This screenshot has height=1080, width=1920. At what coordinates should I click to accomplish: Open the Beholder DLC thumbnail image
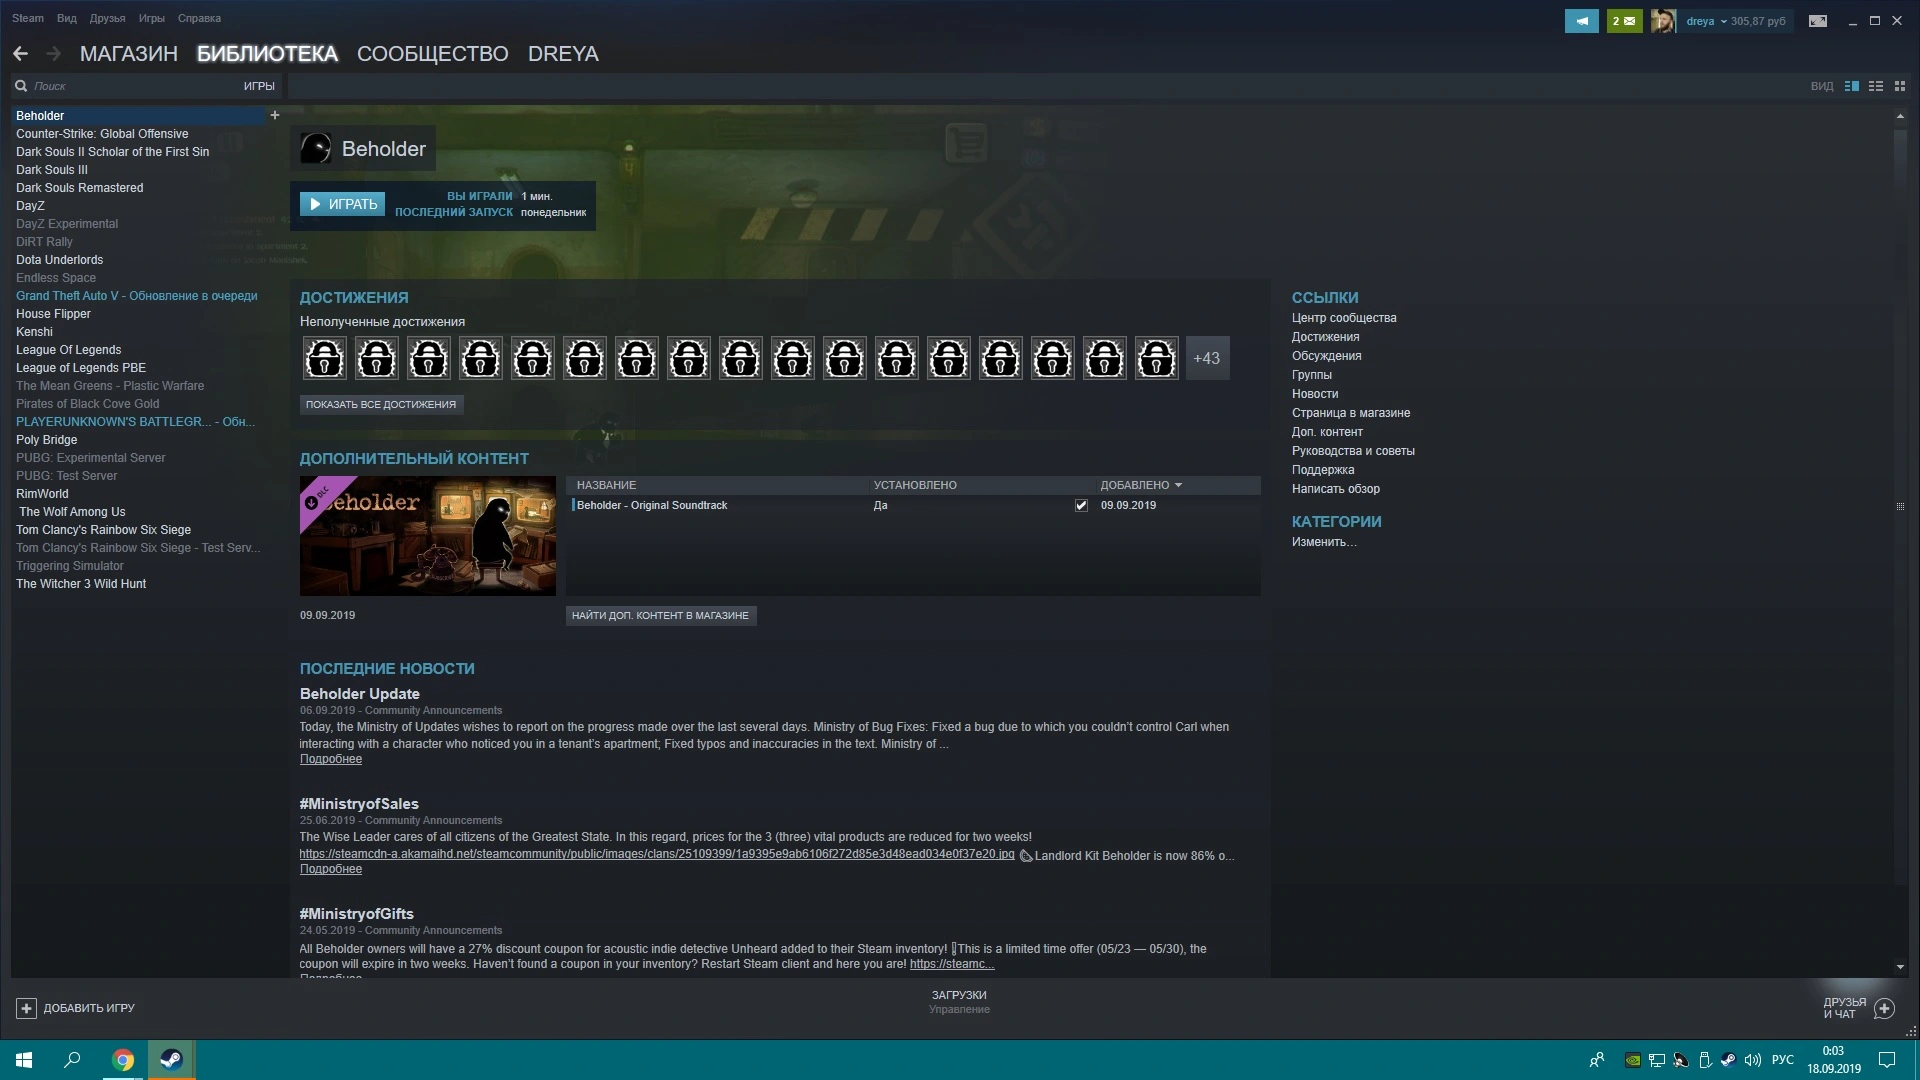[428, 536]
